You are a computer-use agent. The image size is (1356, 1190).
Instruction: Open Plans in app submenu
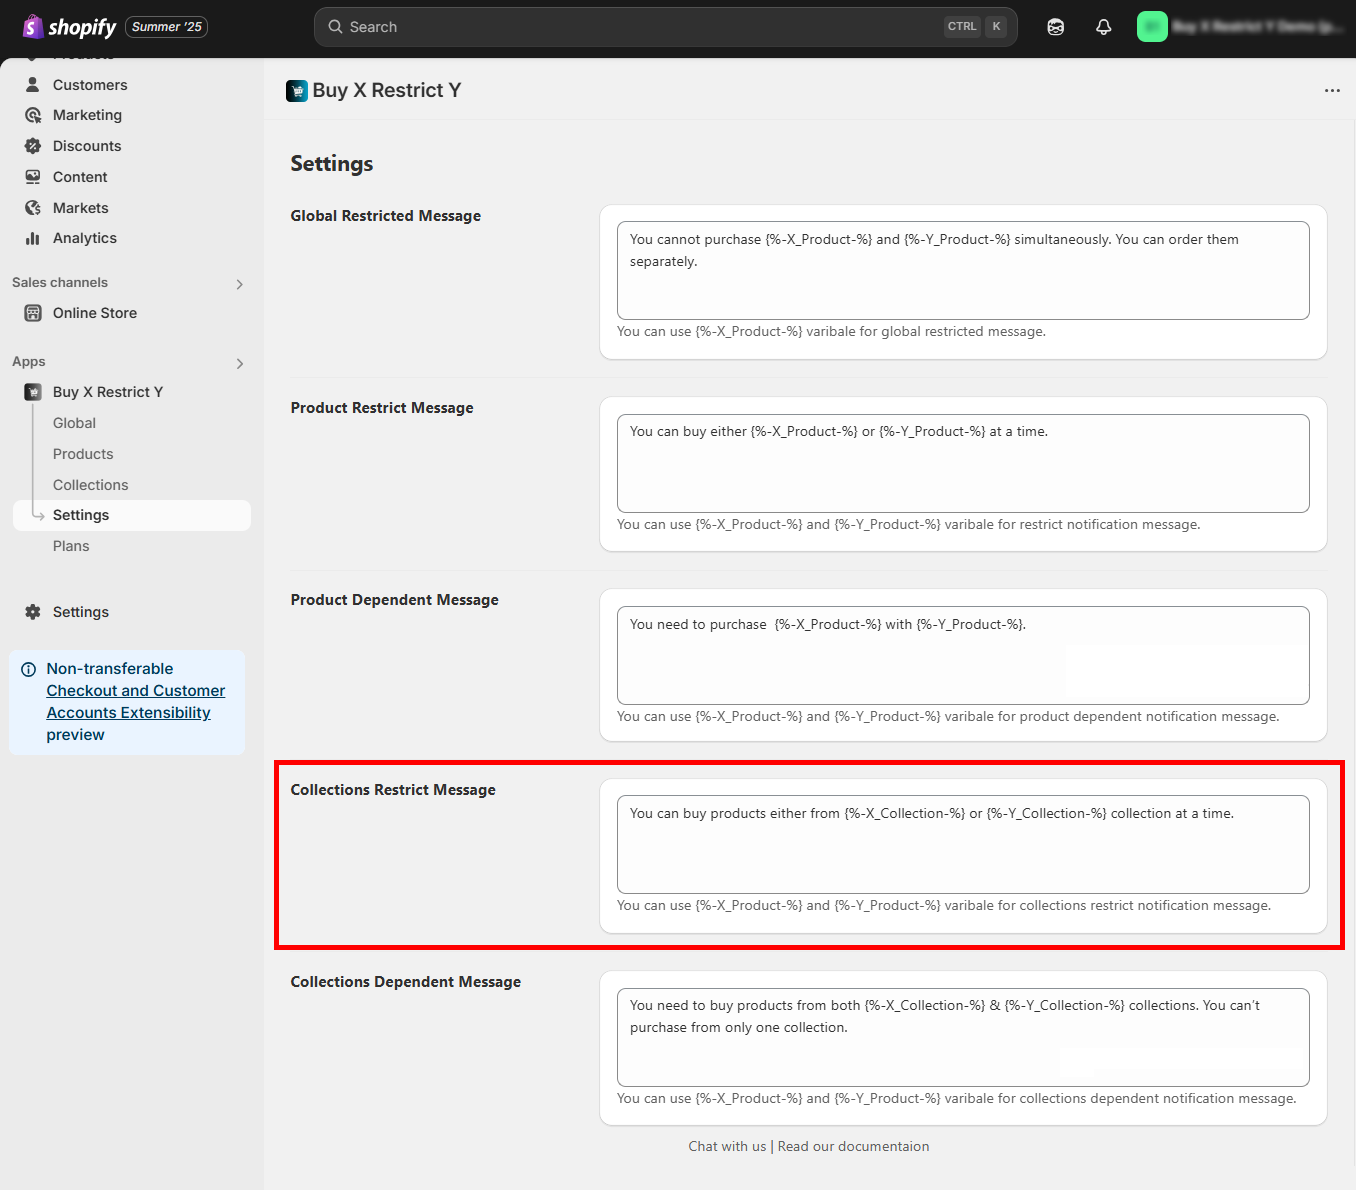[71, 546]
